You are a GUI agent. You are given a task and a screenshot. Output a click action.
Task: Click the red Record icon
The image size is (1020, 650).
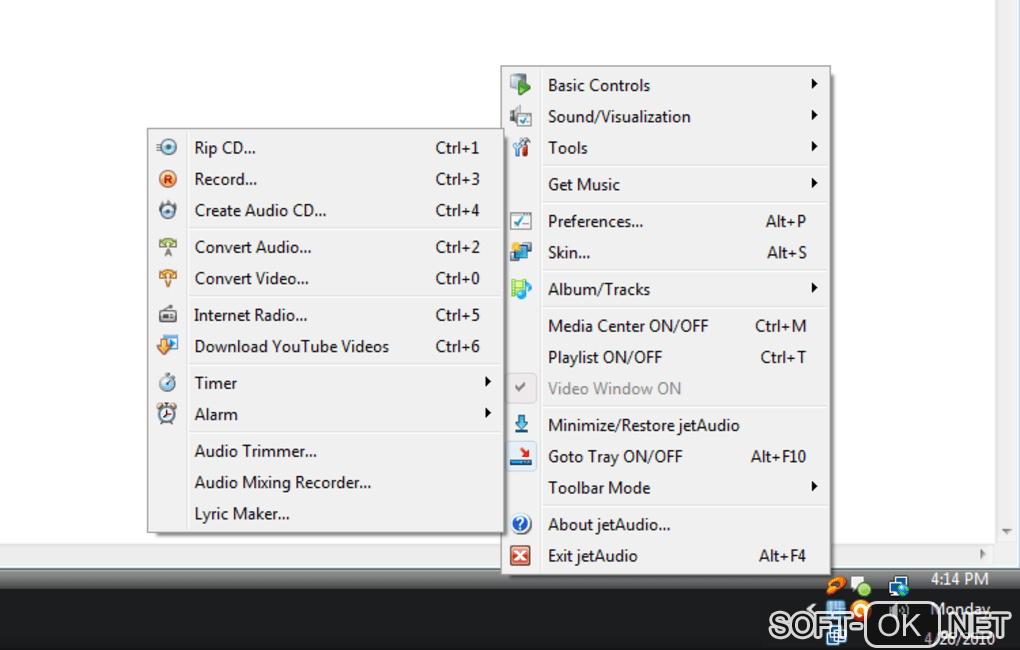167,179
